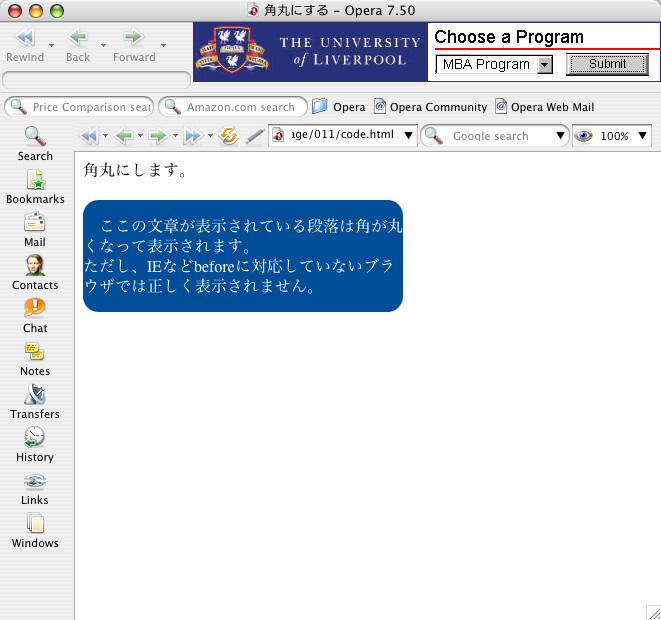Click the Amazon.com search field
This screenshot has width=661, height=620.
click(x=240, y=107)
